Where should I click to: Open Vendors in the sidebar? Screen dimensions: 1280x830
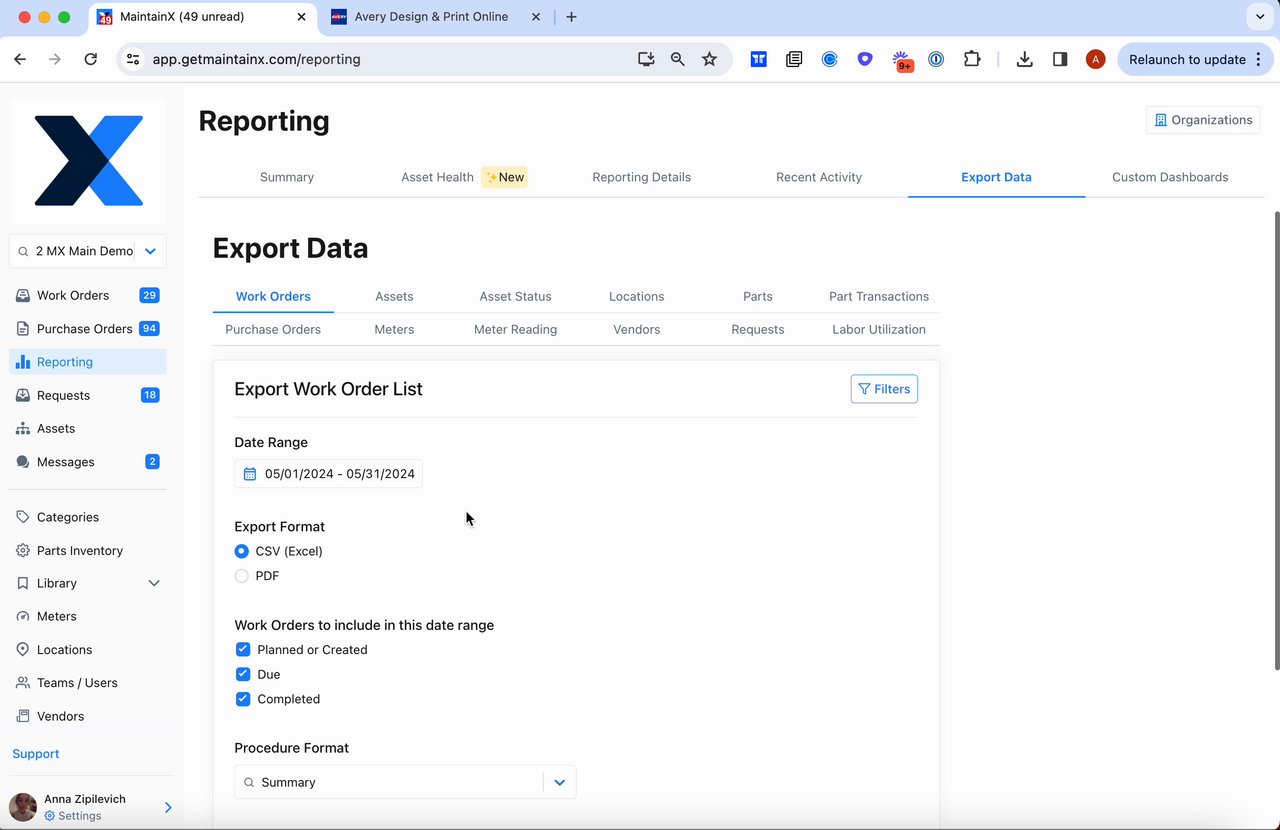(88, 716)
